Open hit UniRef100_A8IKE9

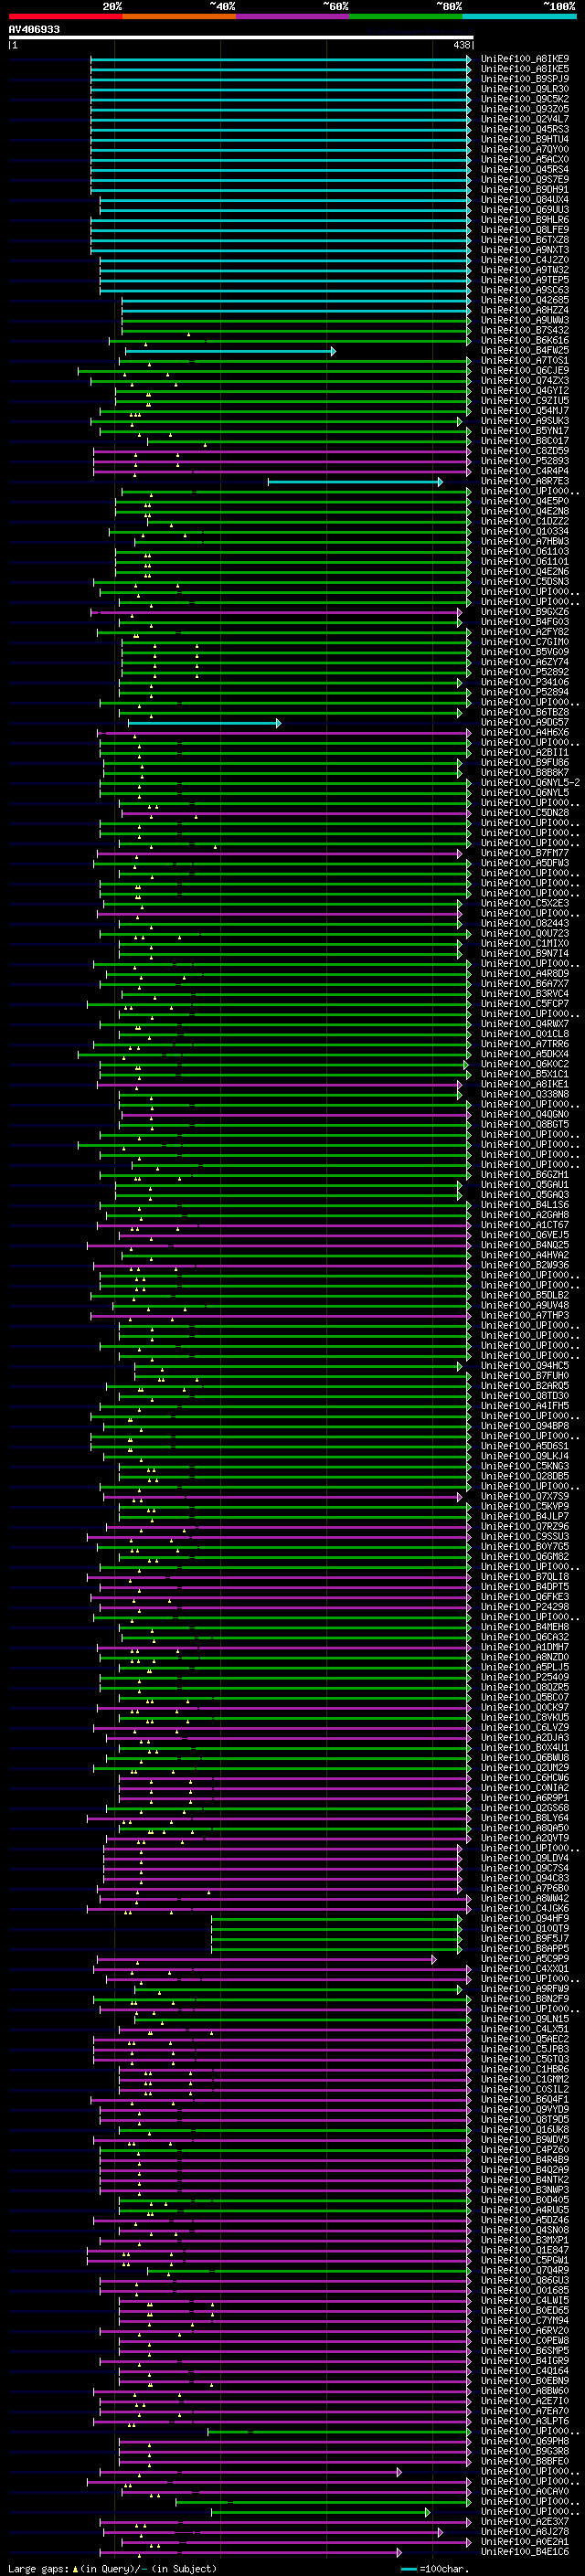pos(525,59)
